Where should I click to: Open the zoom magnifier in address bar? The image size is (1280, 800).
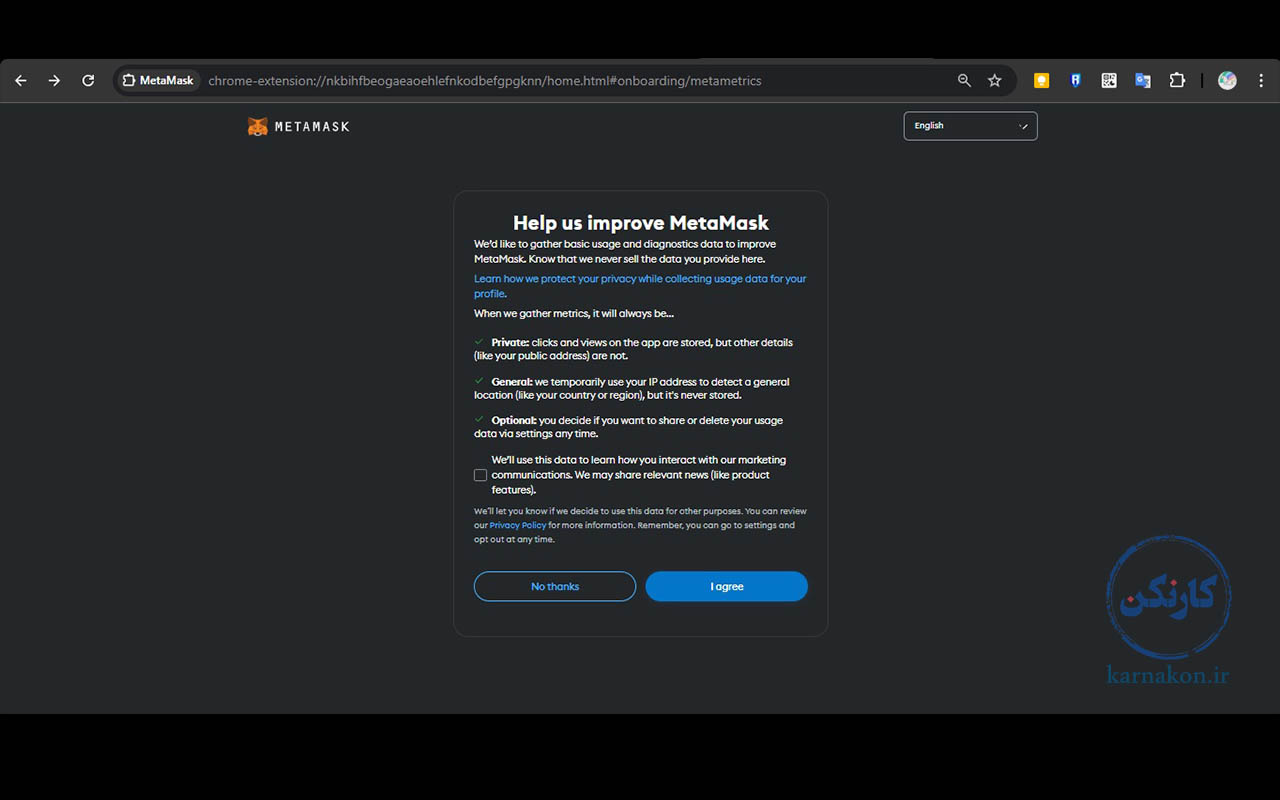pyautogui.click(x=964, y=81)
